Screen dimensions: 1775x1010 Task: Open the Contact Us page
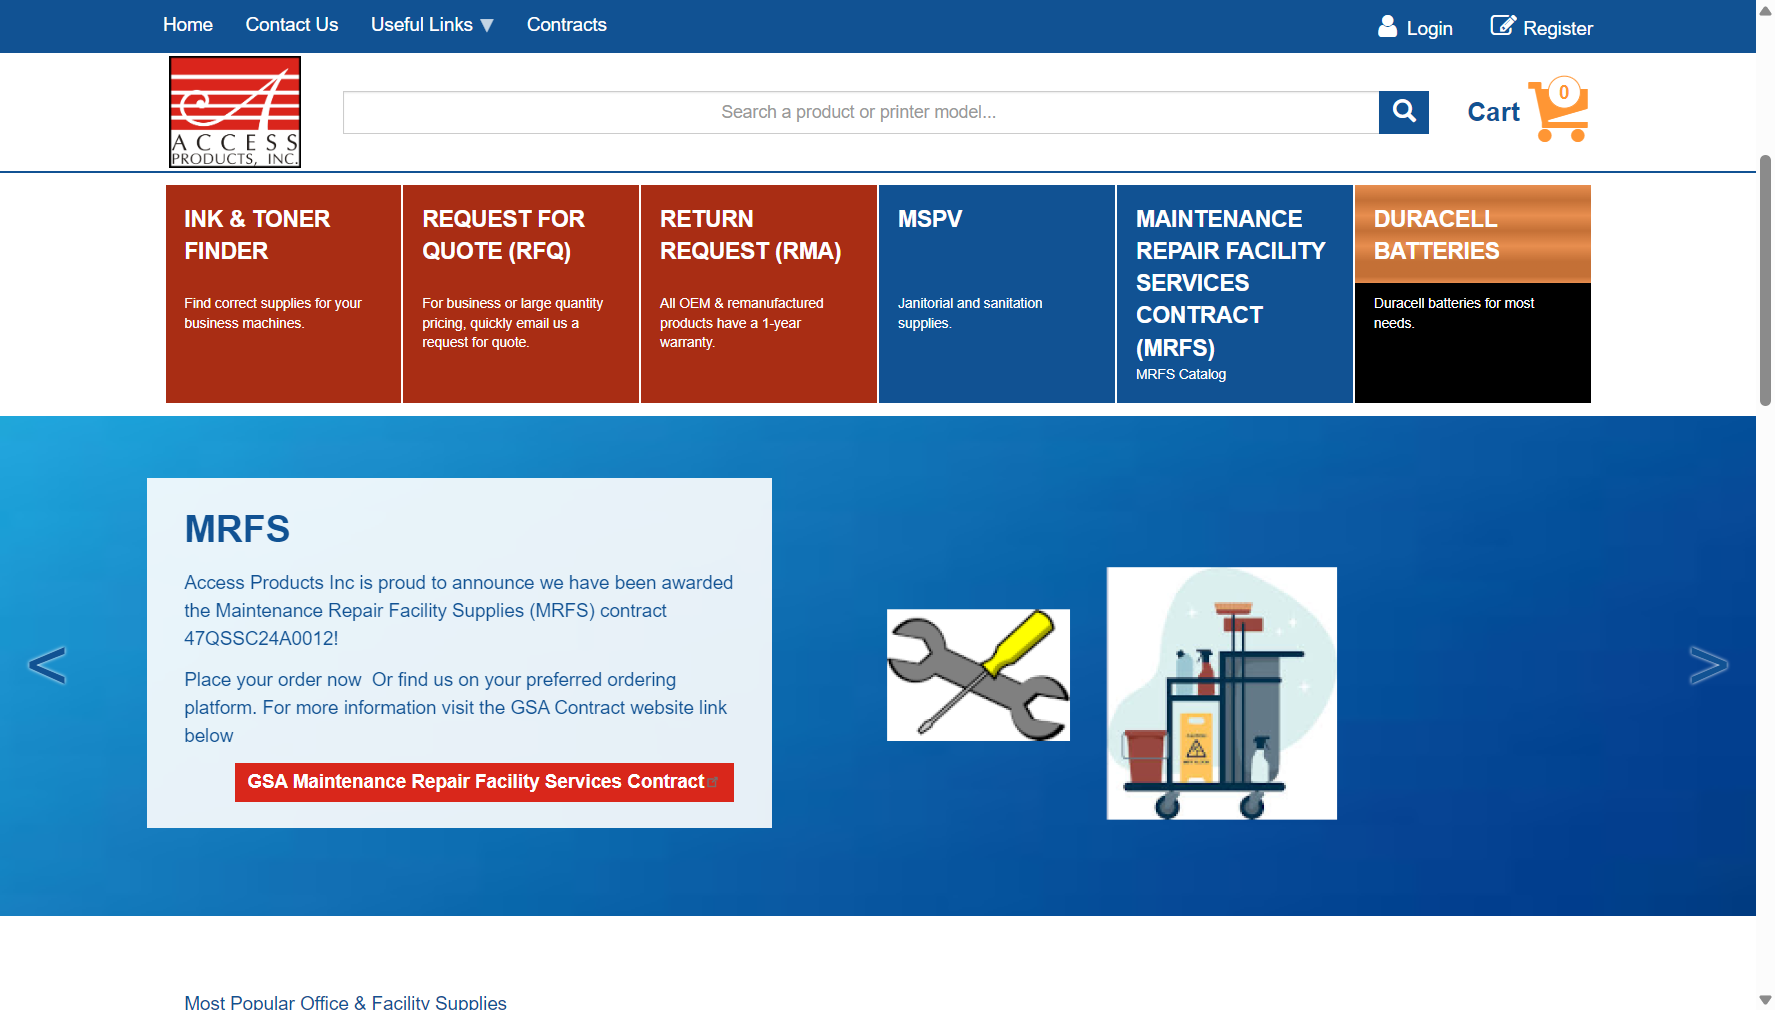tap(291, 24)
